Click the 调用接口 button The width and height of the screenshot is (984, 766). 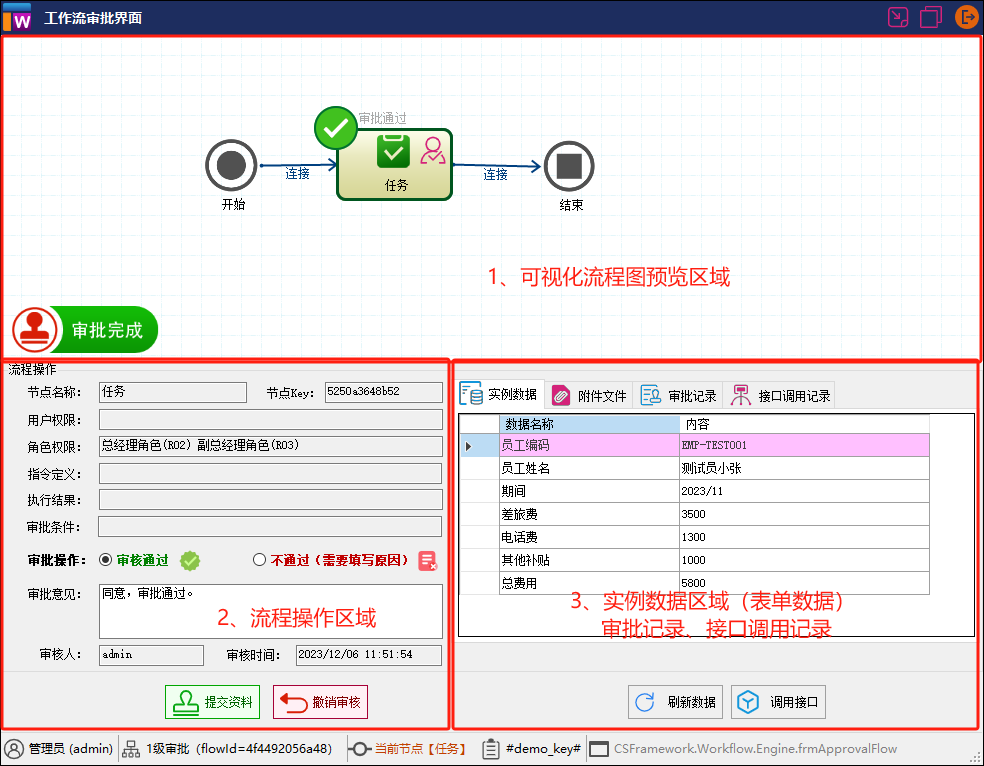pyautogui.click(x=778, y=702)
